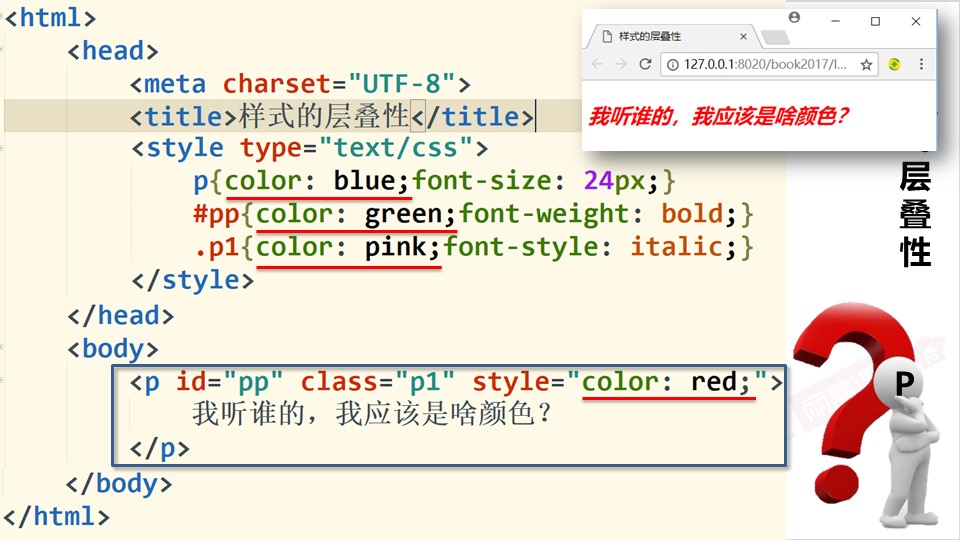Click the <head> opening tag
The image size is (960, 540).
pyautogui.click(x=113, y=51)
